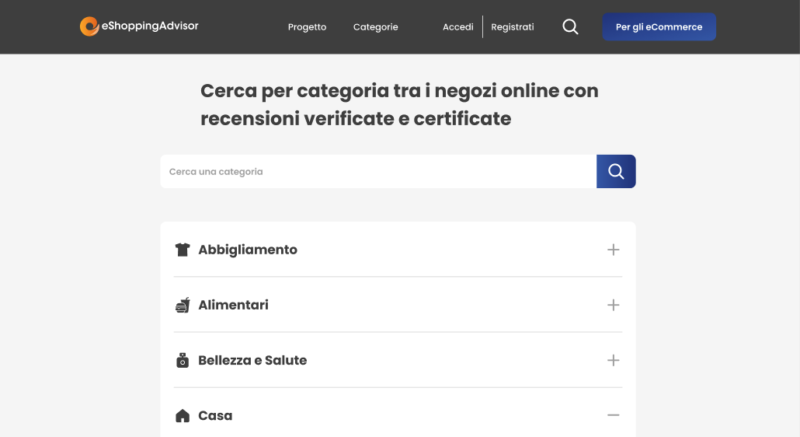Select the Bellezza e Salute category title
The width and height of the screenshot is (800, 437).
[252, 360]
